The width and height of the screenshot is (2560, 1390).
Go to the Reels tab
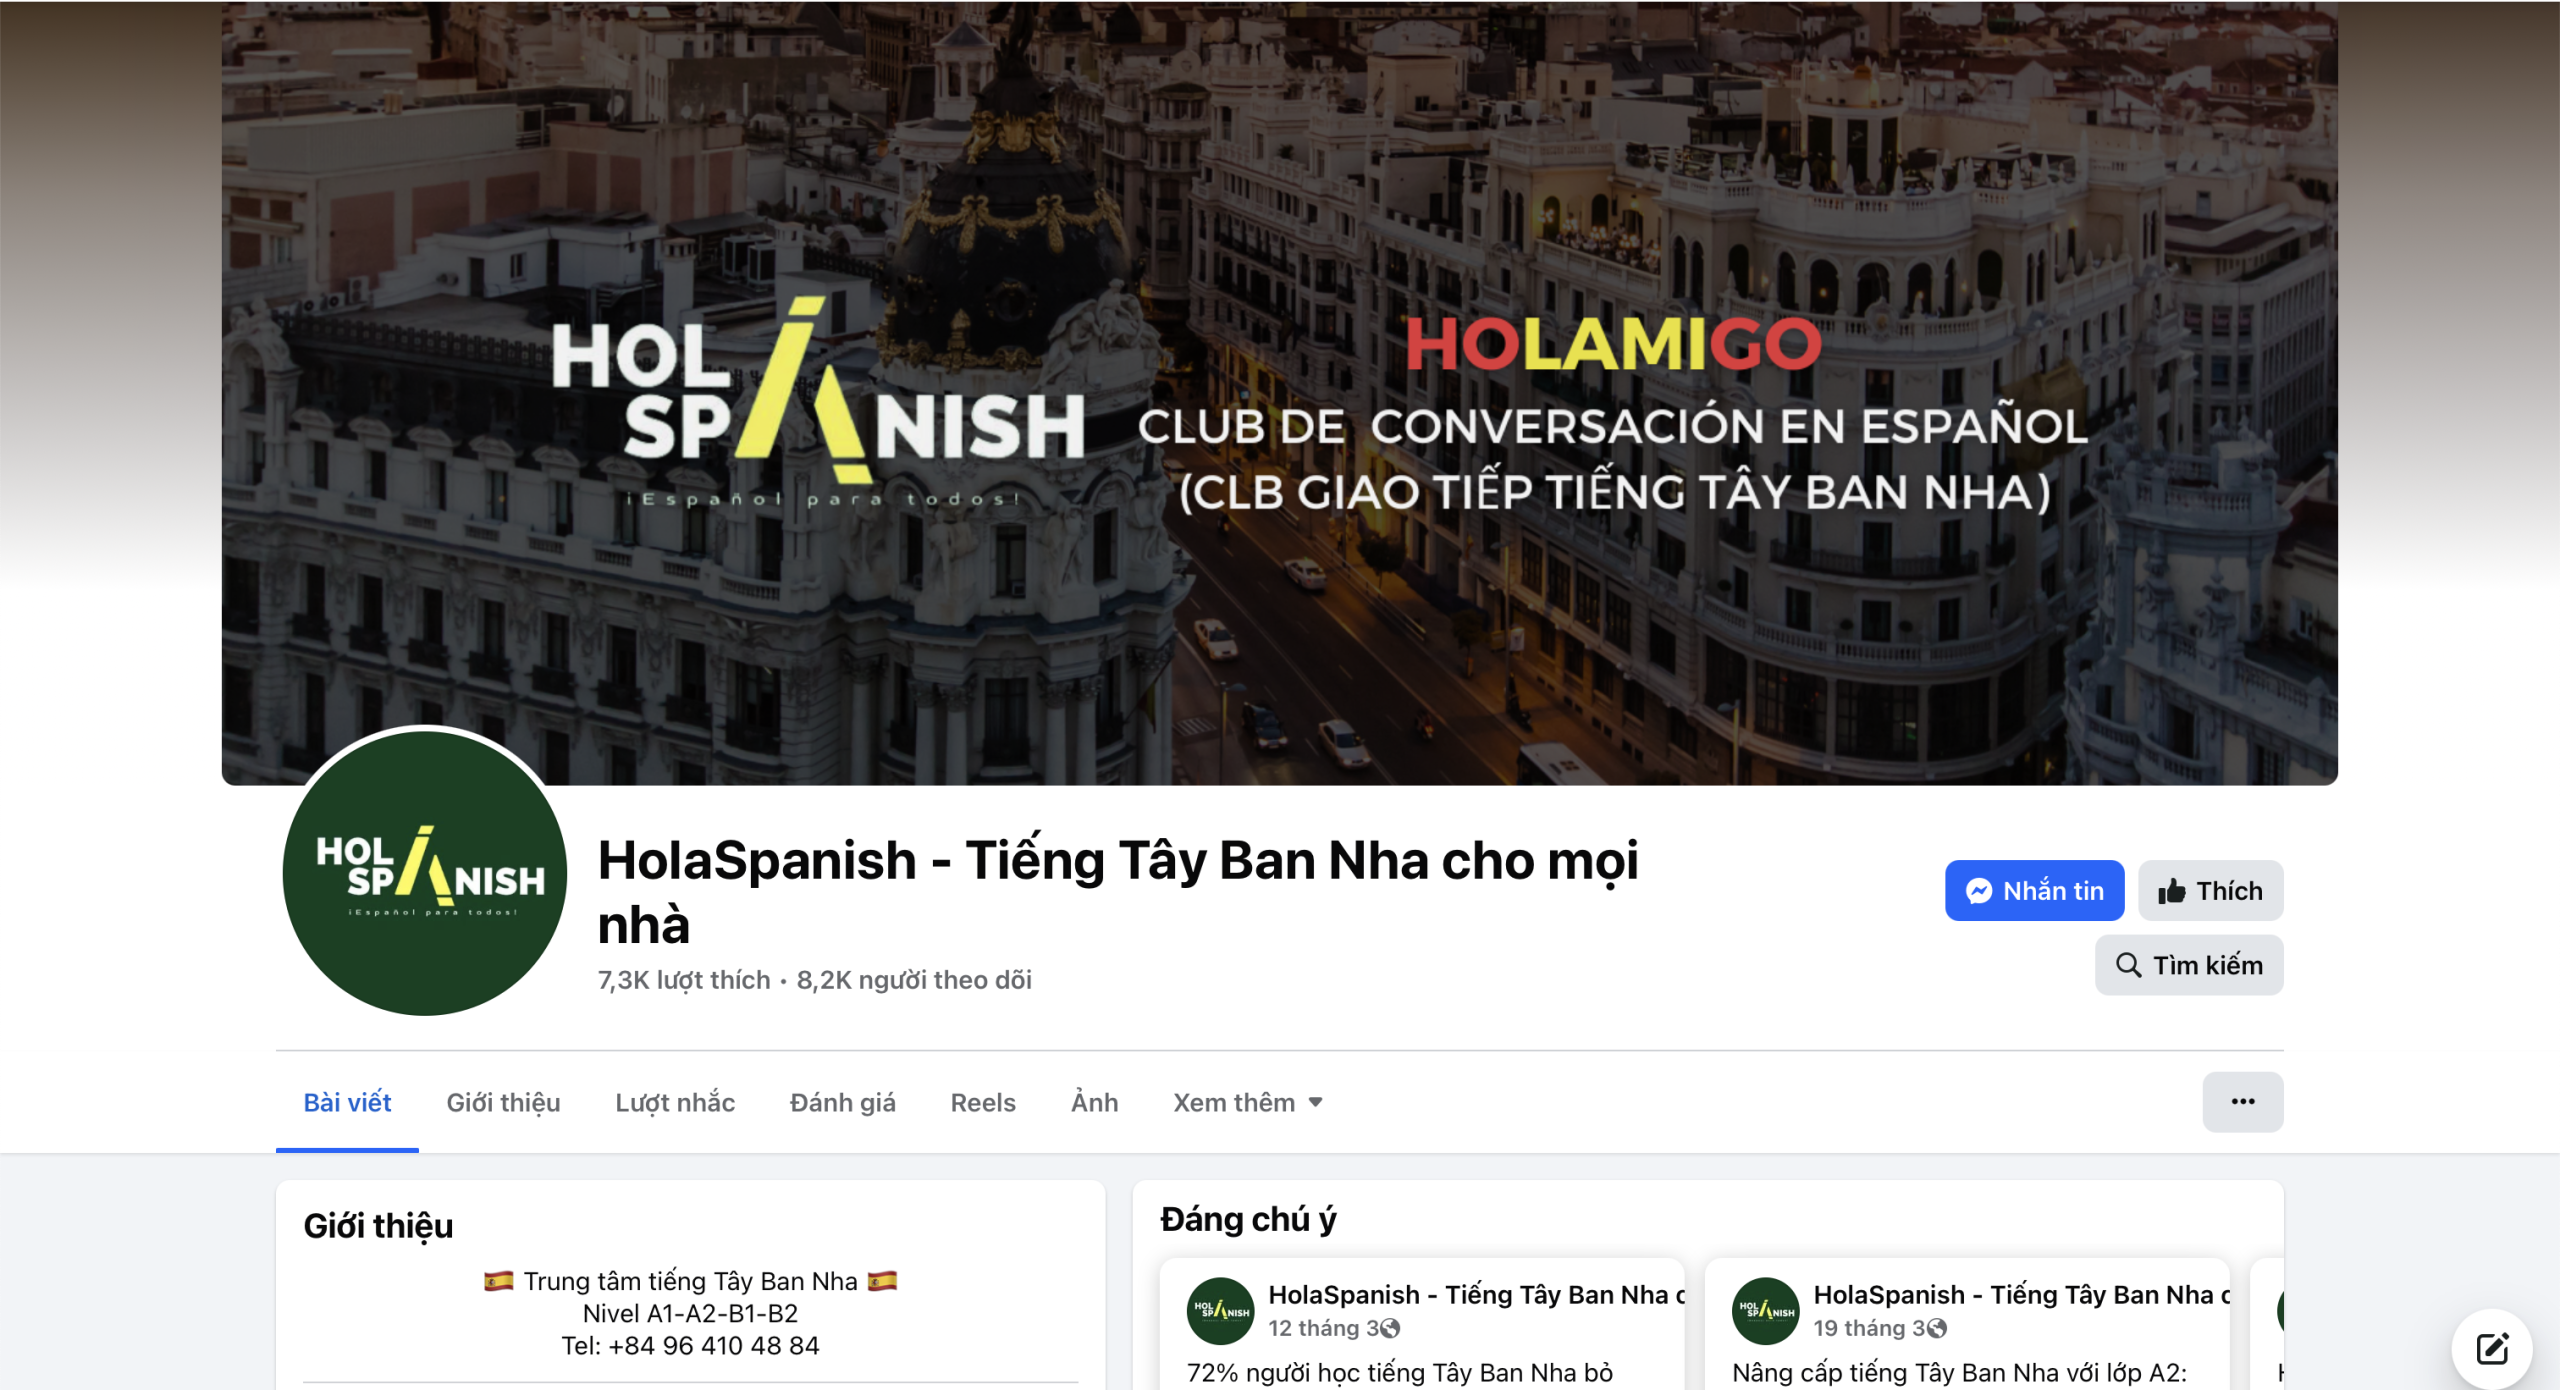[x=983, y=1102]
